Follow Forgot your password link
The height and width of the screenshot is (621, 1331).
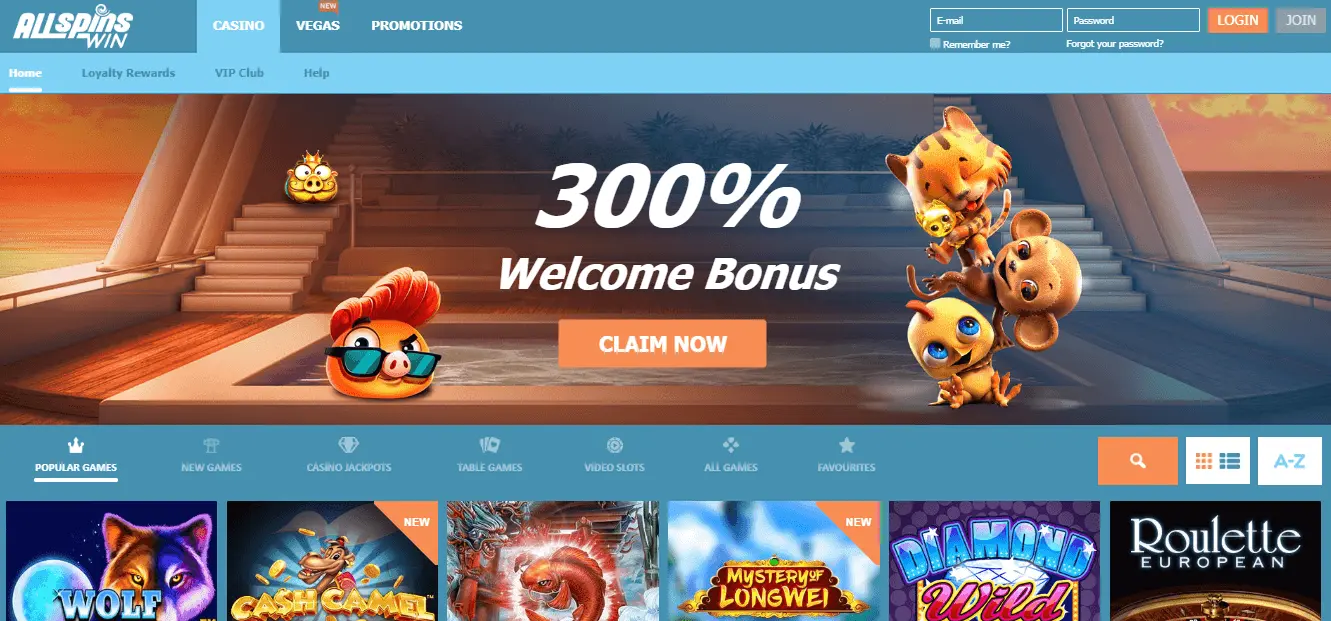click(x=1114, y=44)
